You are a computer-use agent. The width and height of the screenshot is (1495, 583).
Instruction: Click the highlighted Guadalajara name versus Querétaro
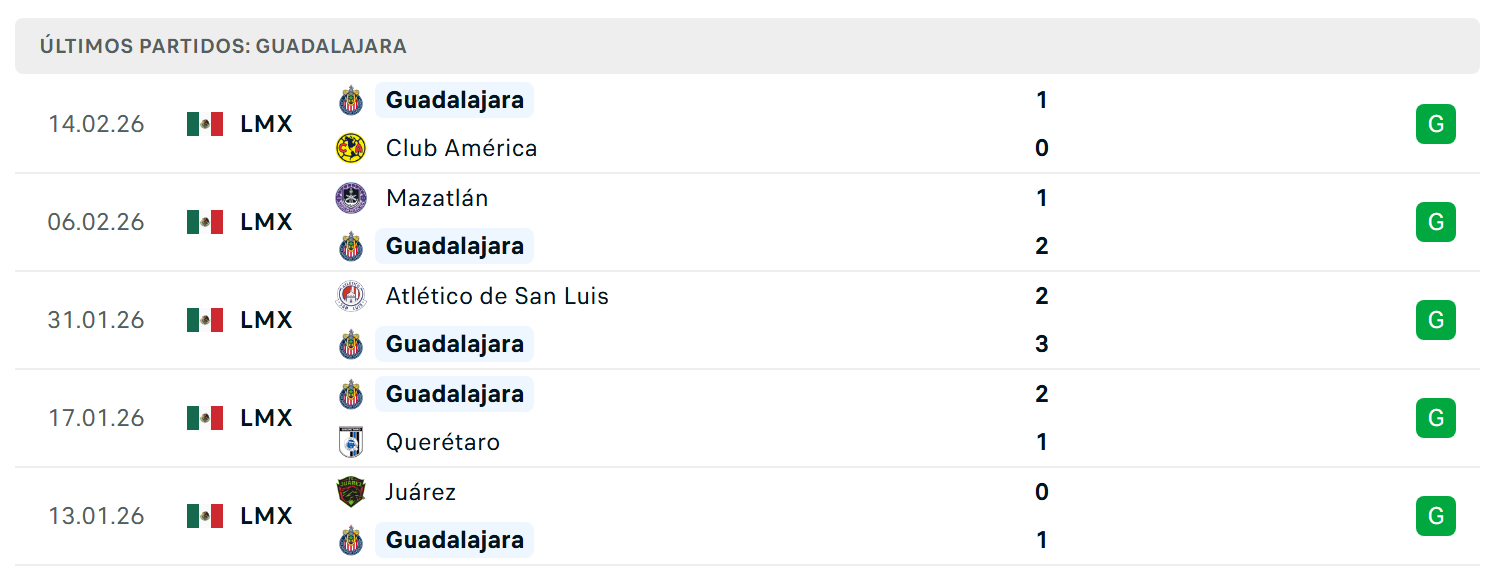[x=455, y=394]
